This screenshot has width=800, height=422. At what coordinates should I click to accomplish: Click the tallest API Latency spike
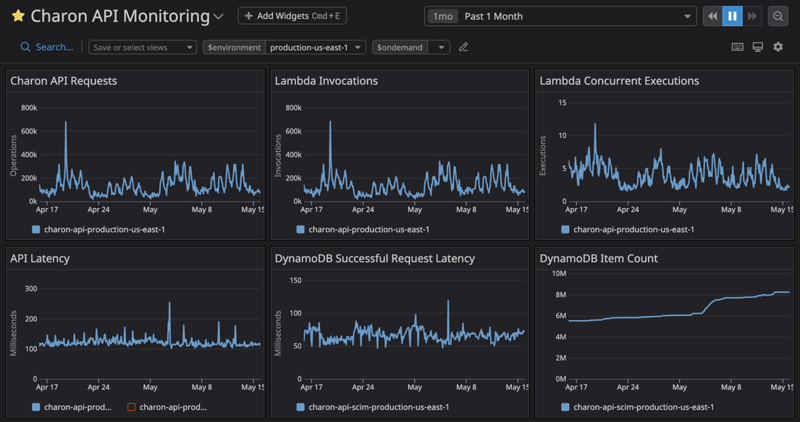169,305
